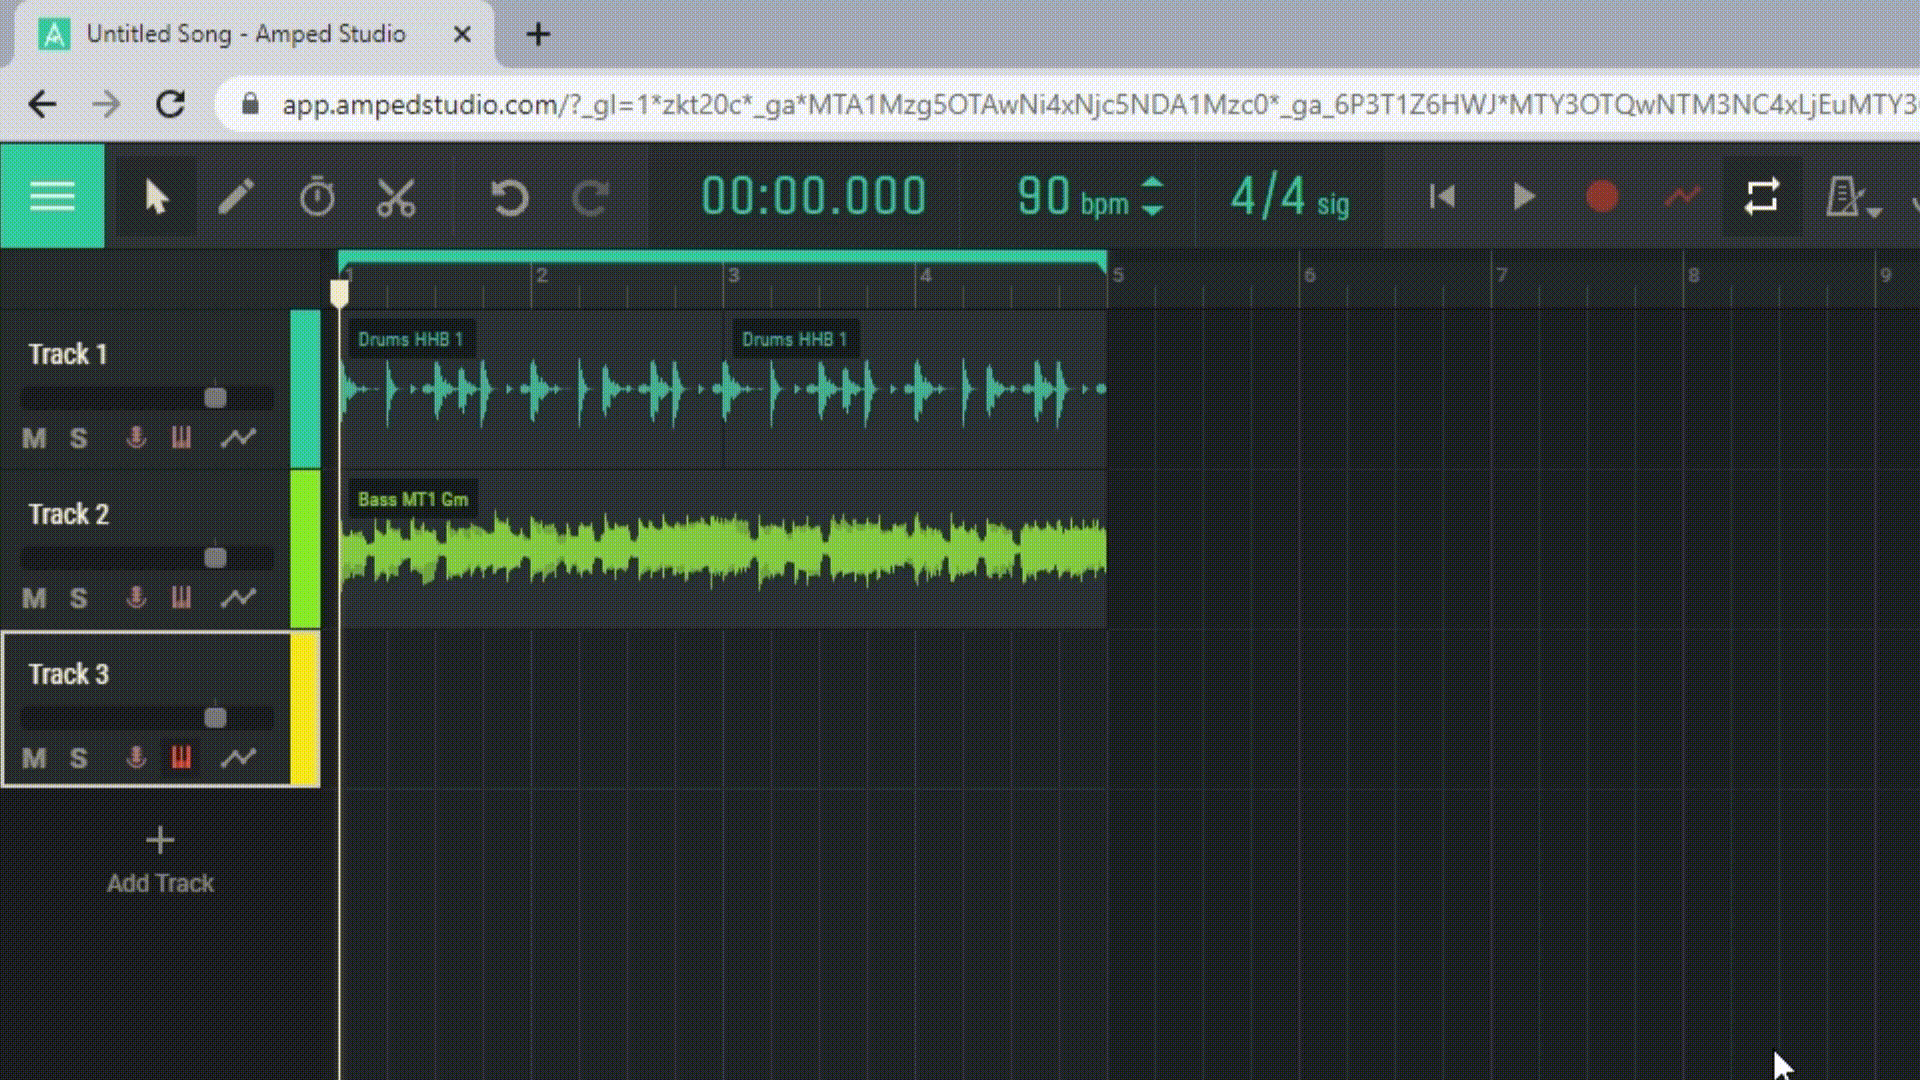This screenshot has width=1920, height=1080.
Task: Click Add Track
Action: [159, 858]
